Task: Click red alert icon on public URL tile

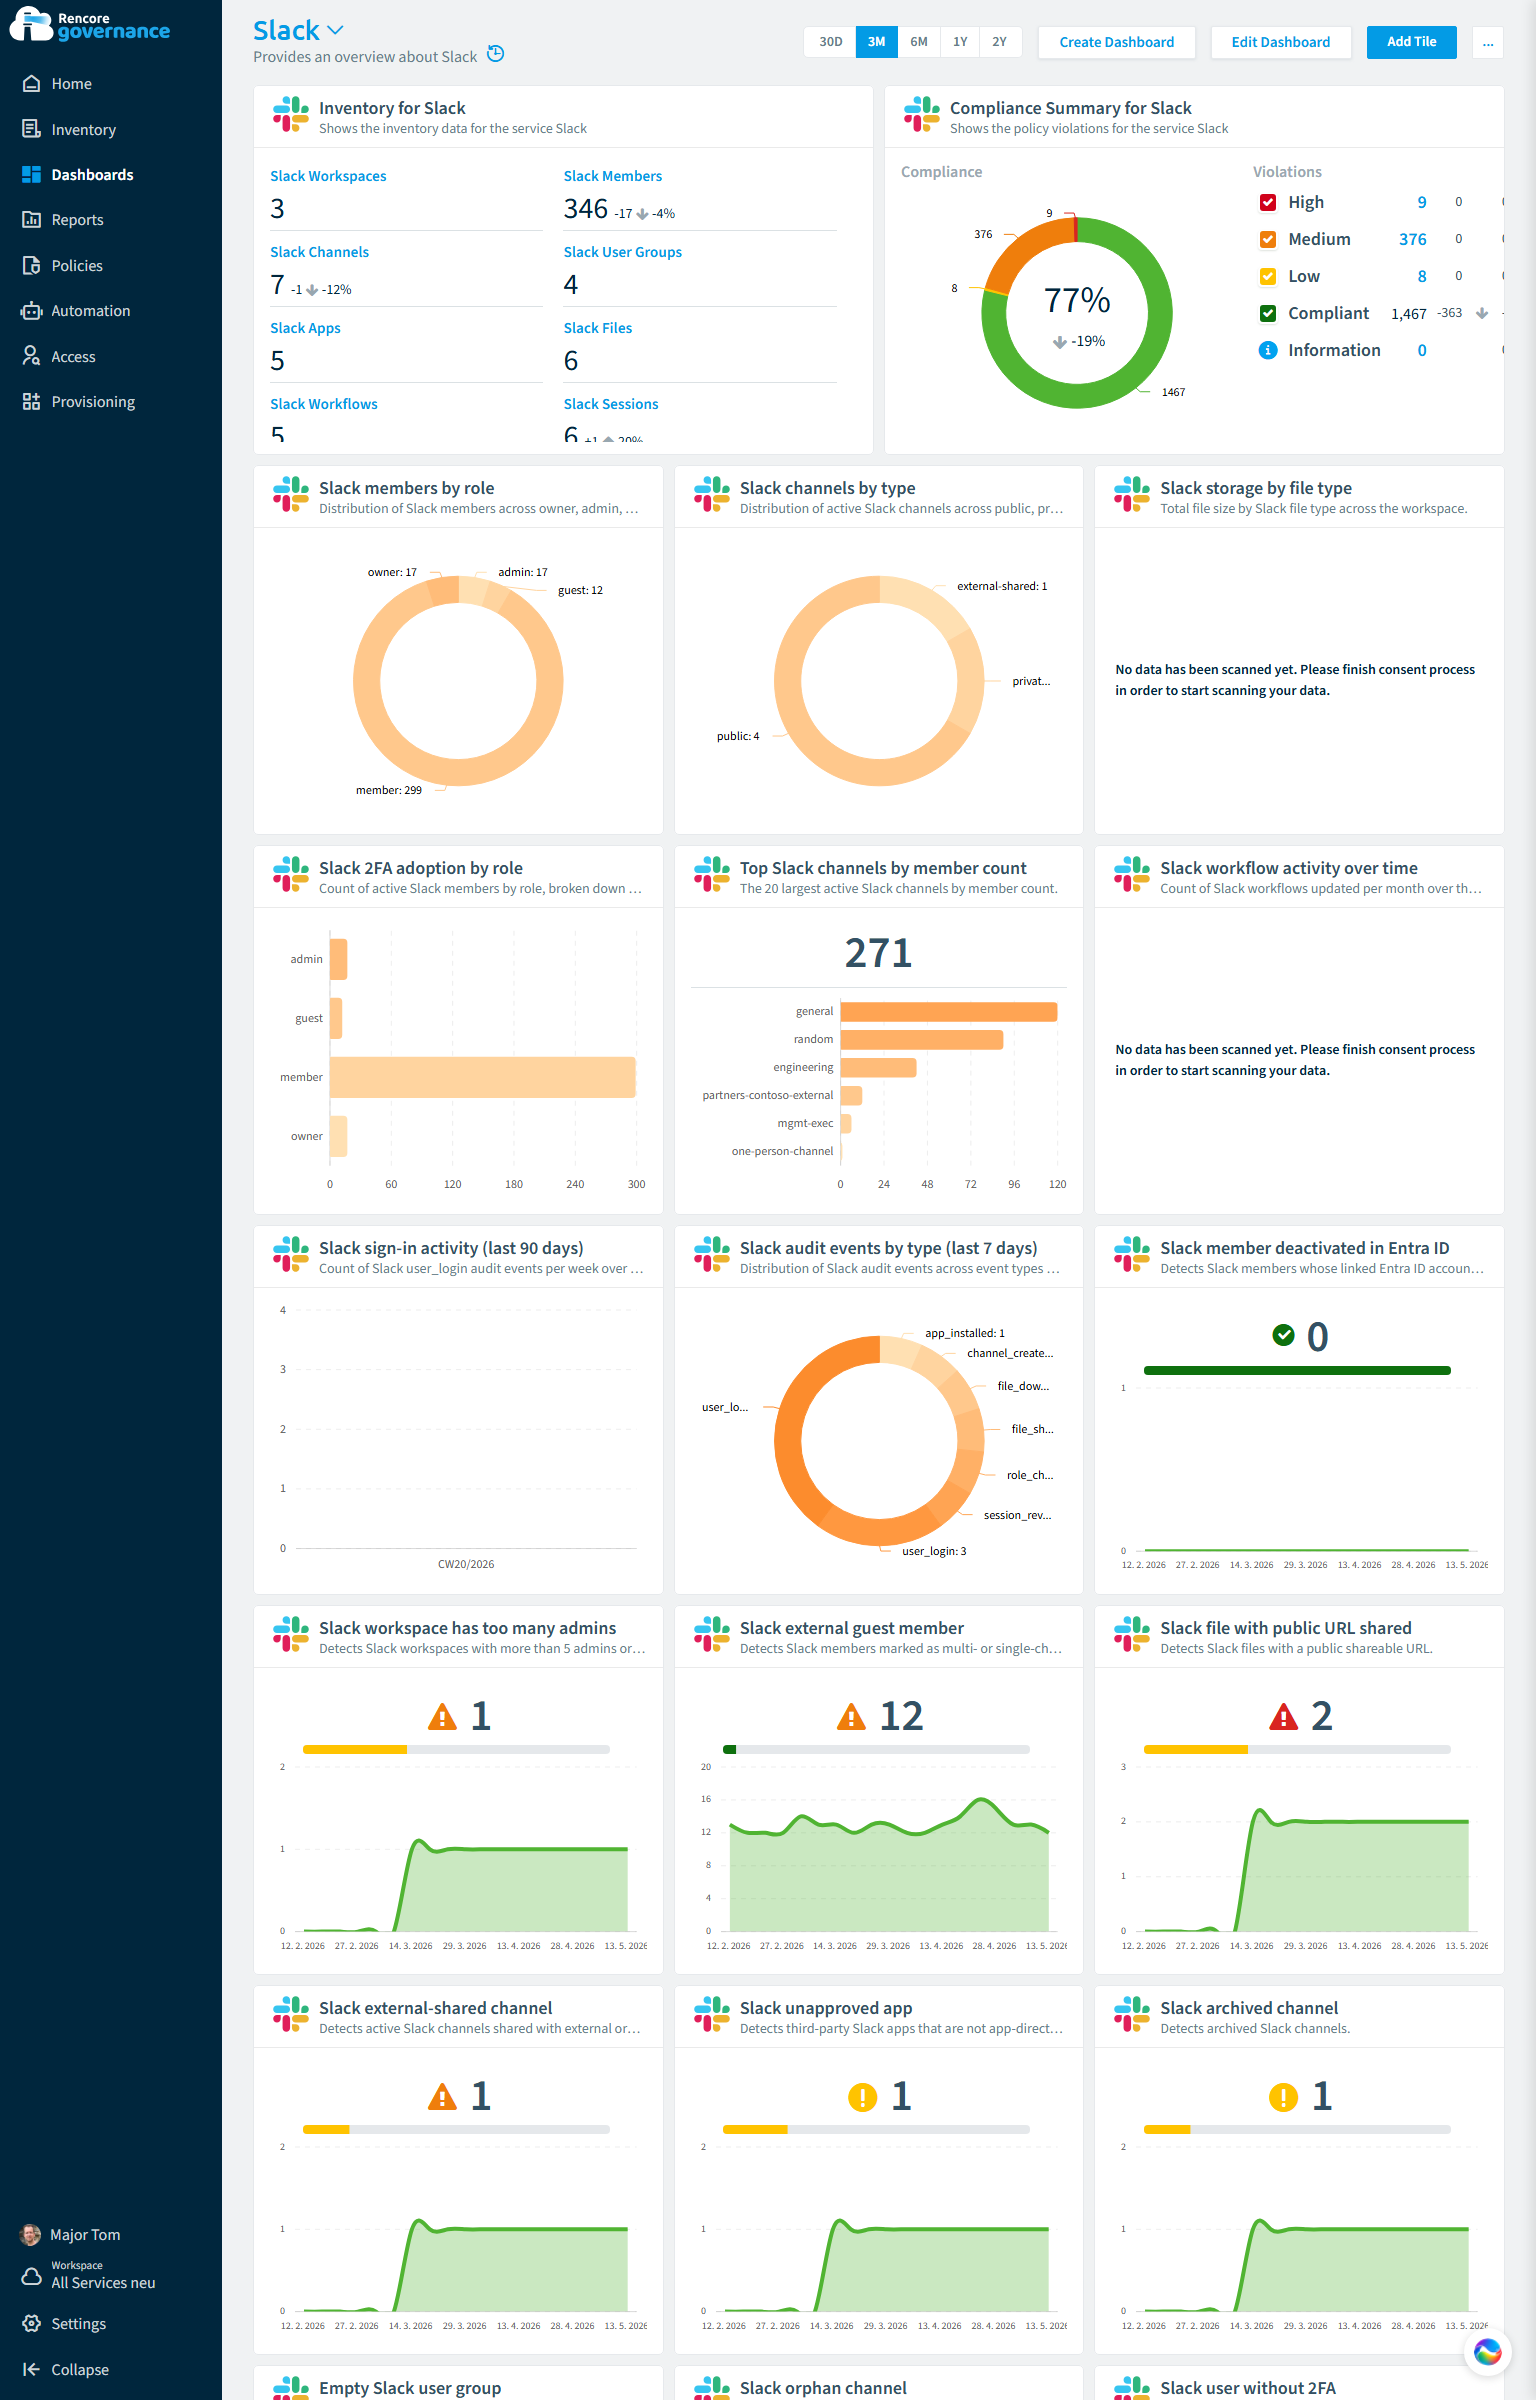Action: coord(1283,1717)
